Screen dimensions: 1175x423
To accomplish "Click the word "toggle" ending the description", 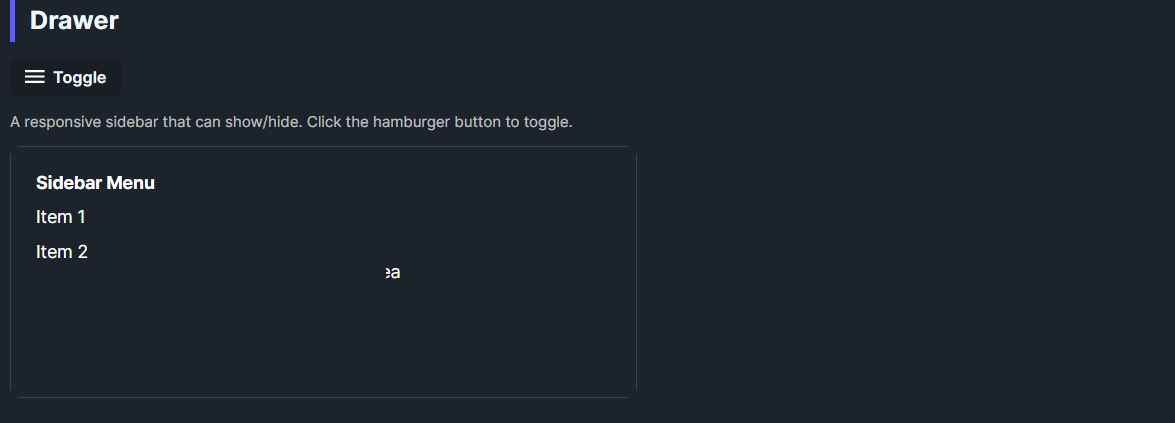I will tap(547, 122).
